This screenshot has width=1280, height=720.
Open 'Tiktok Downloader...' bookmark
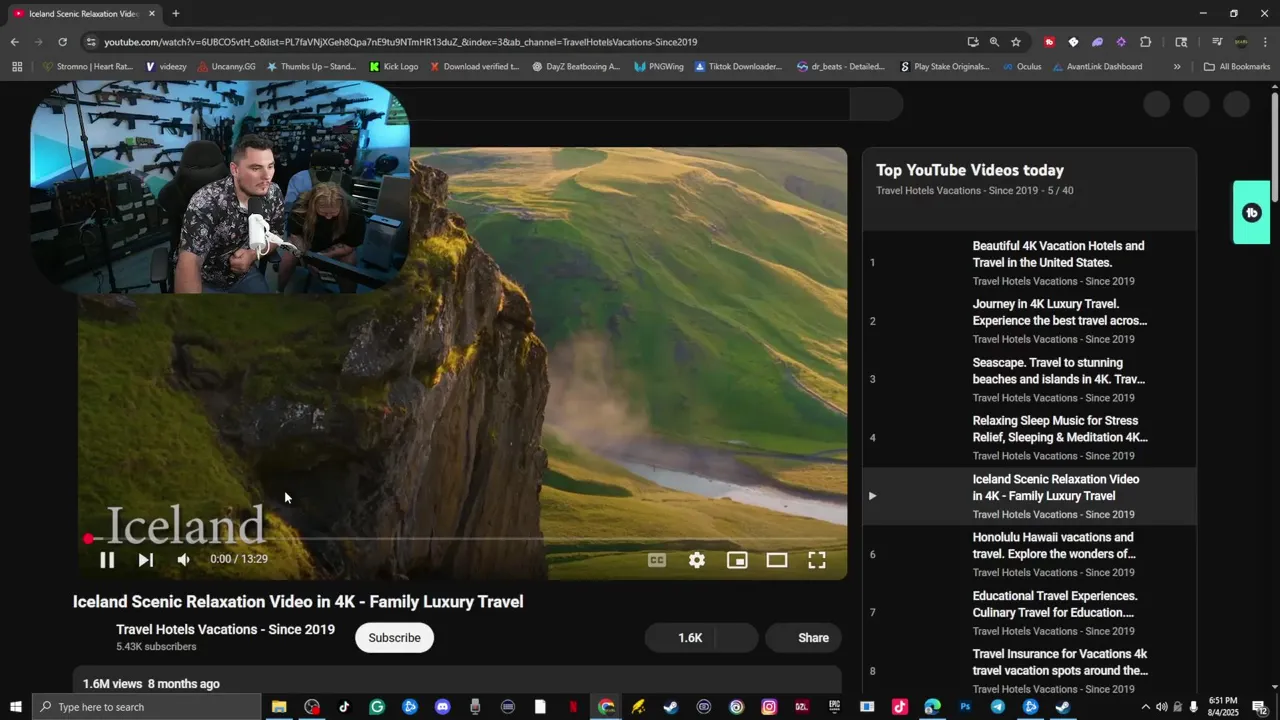[738, 67]
